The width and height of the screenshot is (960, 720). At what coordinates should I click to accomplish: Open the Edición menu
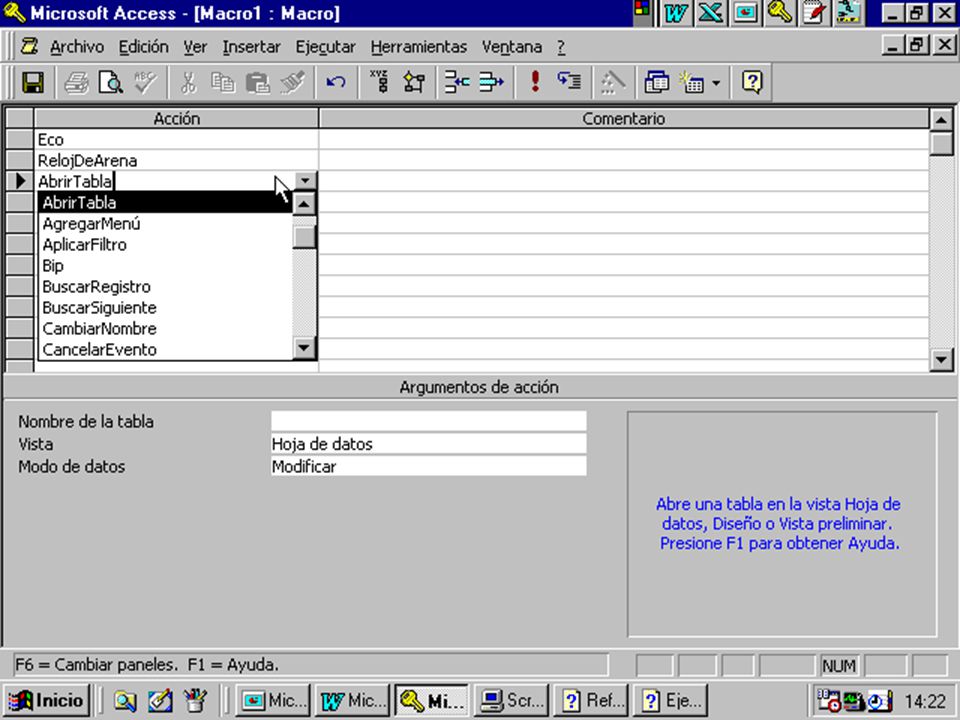143,47
